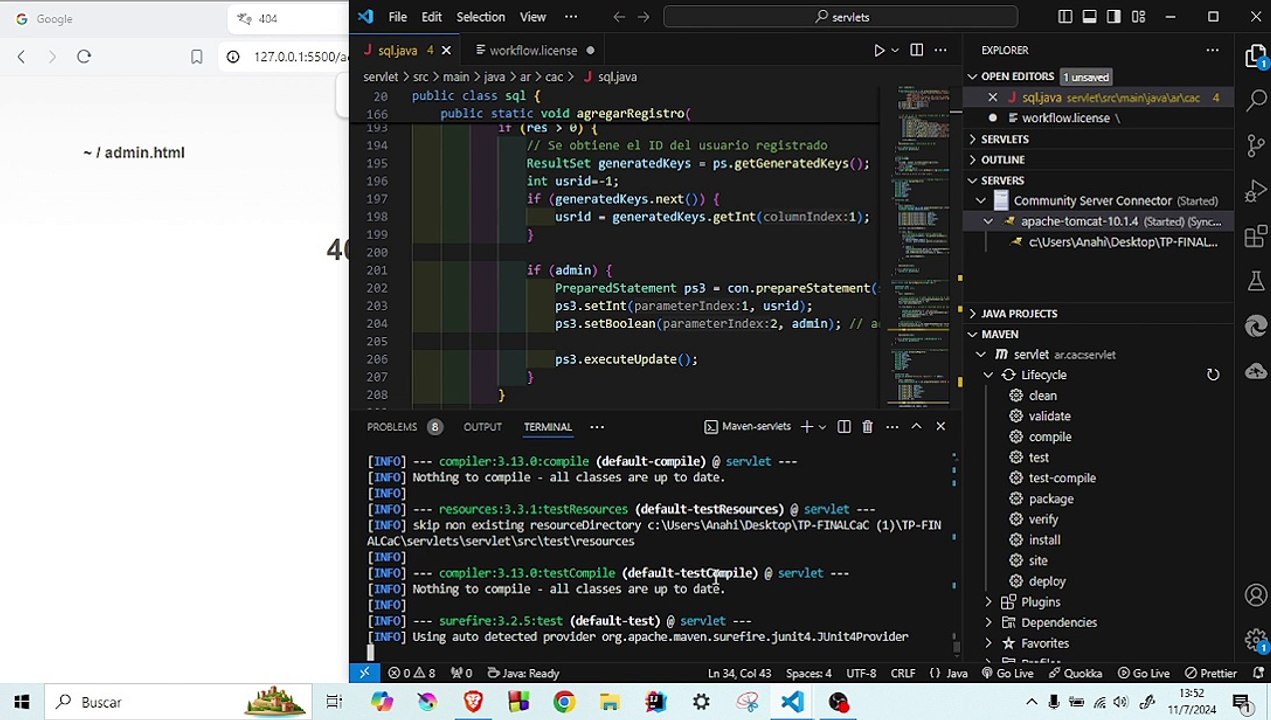Go back with editor navigation arrow
Image resolution: width=1271 pixels, height=720 pixels.
click(x=619, y=17)
